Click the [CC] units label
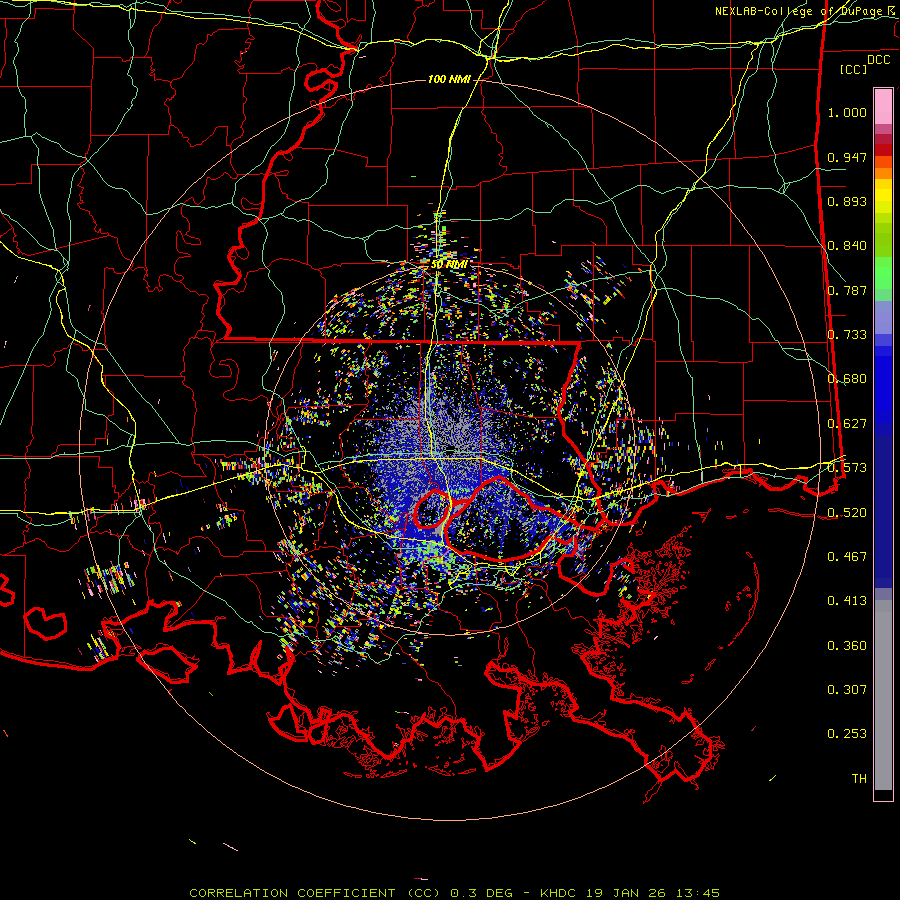The height and width of the screenshot is (900, 900). [854, 69]
